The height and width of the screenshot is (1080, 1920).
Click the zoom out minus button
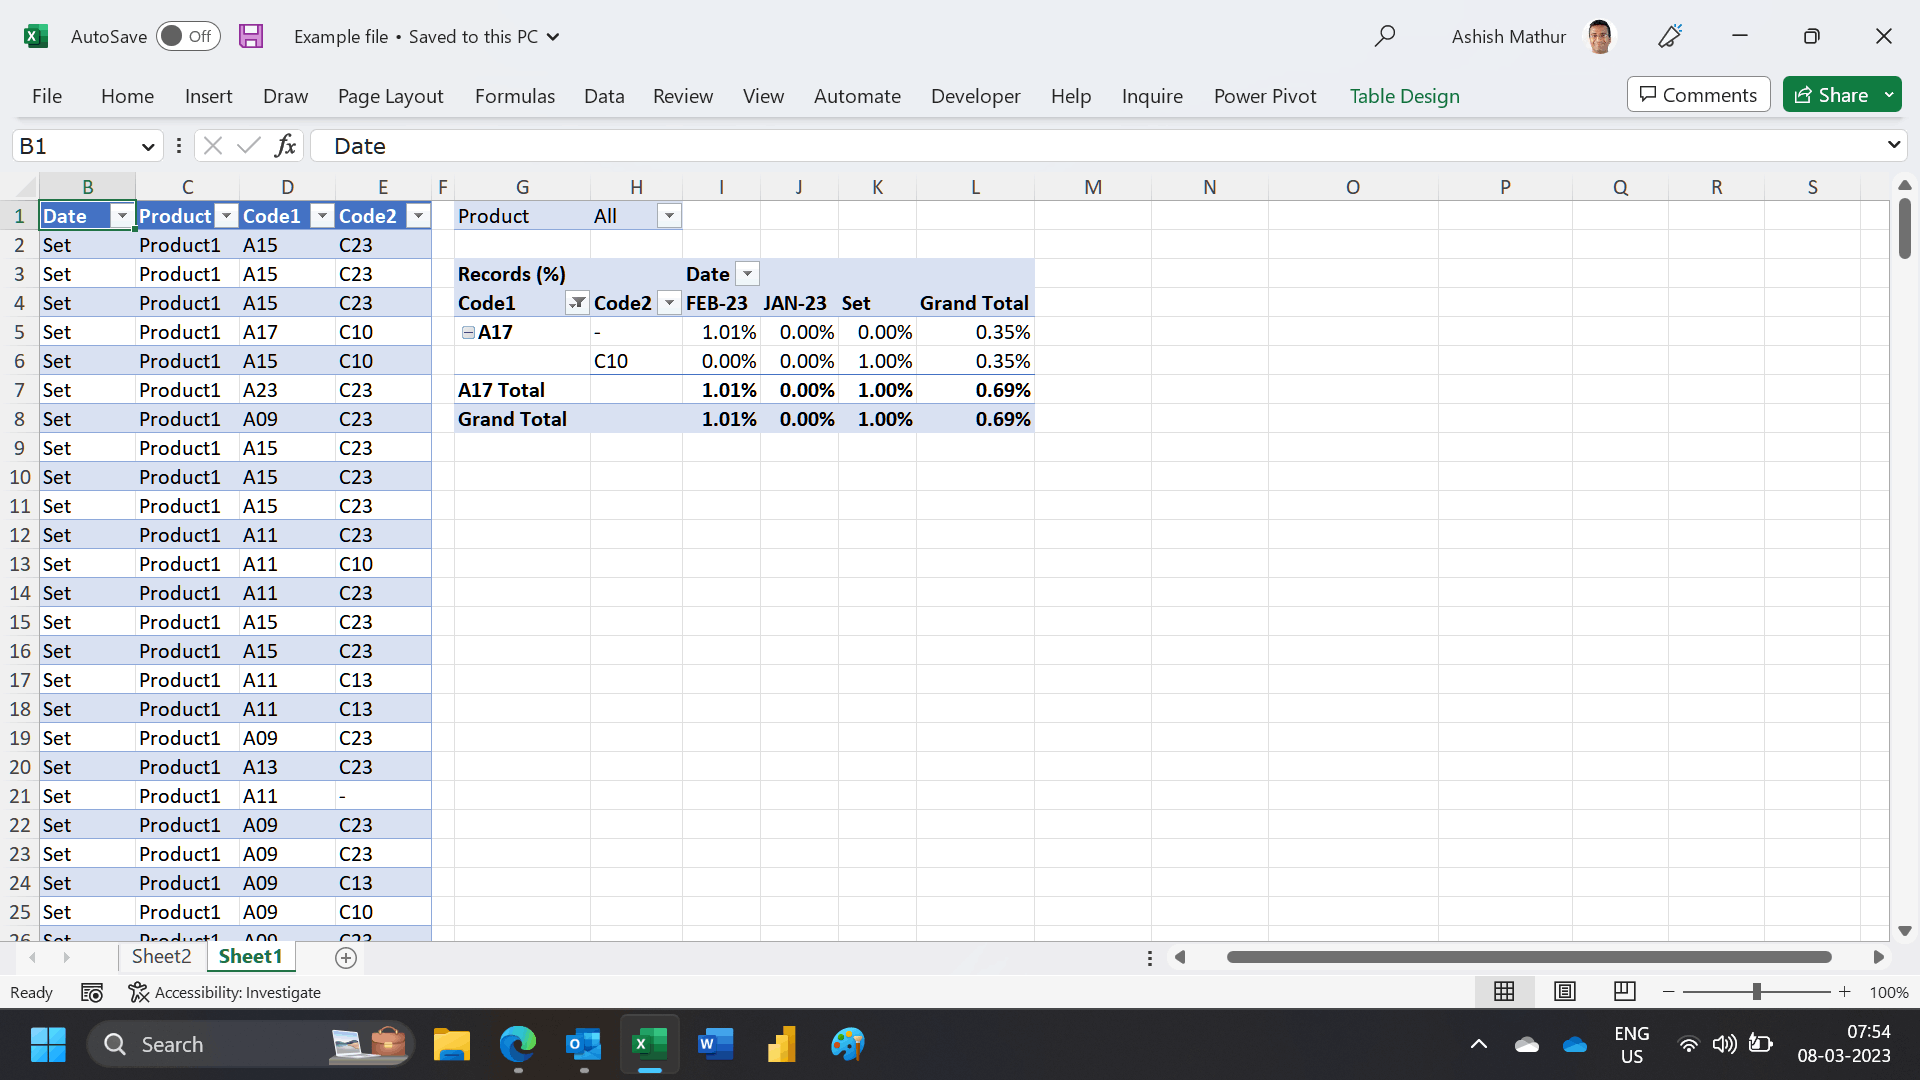tap(1668, 992)
